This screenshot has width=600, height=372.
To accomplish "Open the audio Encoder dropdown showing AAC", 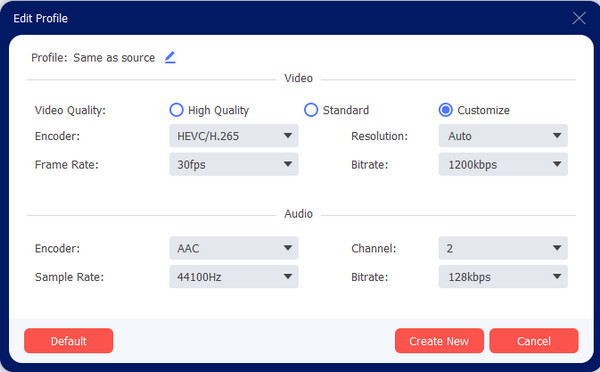I will point(234,248).
